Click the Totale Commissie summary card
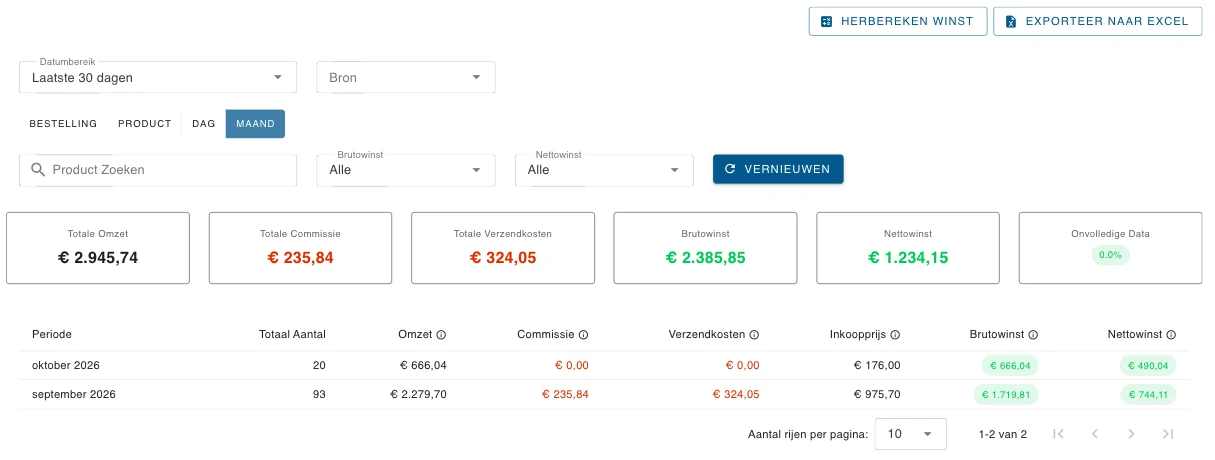Viewport: 1215px width, 460px height. pos(300,248)
